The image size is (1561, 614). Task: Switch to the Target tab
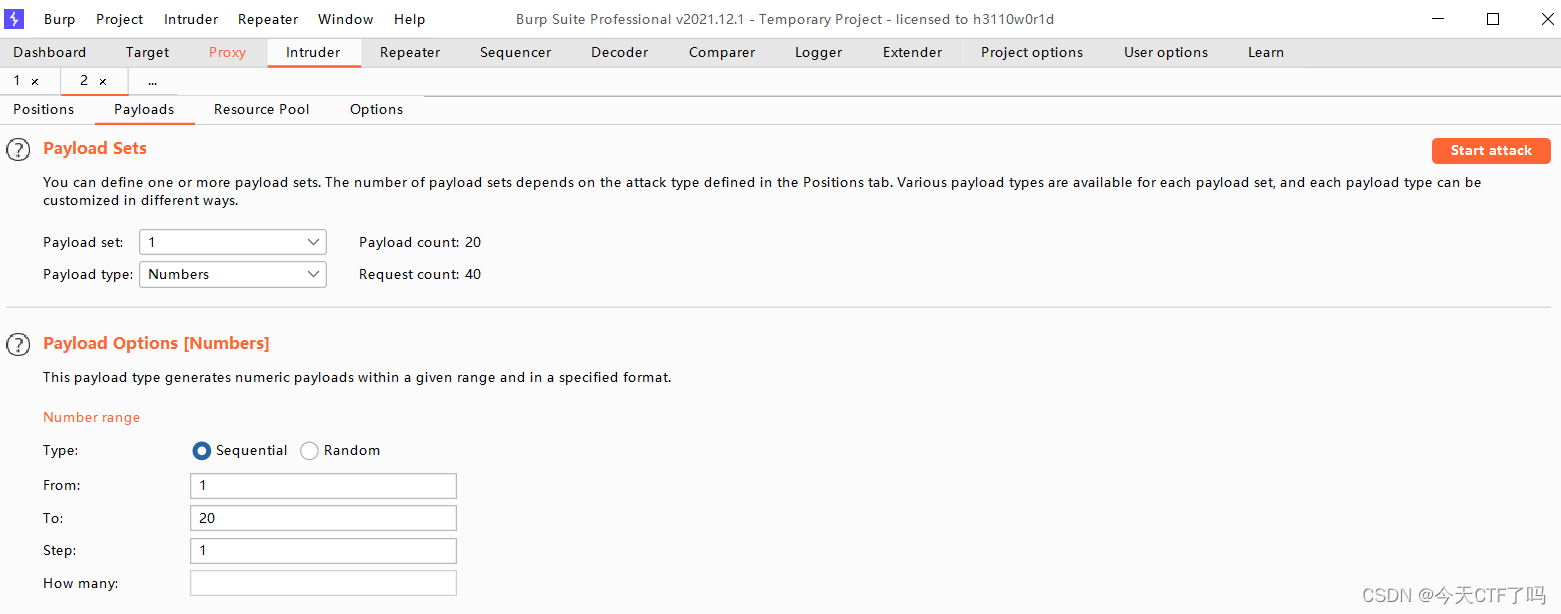(148, 53)
